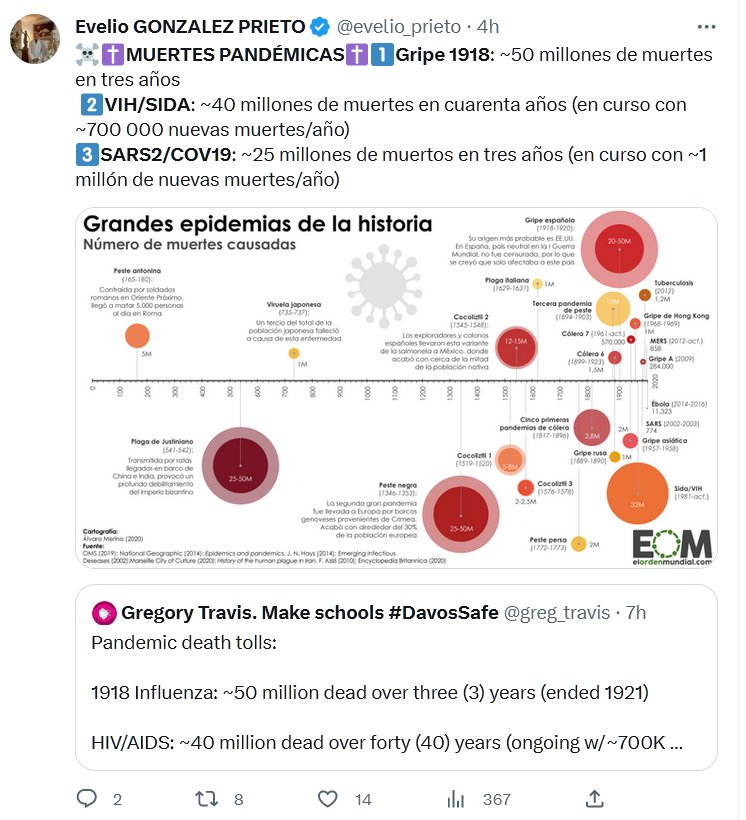Open the Grandes epidemias infographic image
Viewport: 746px width, 820px height.
point(396,388)
